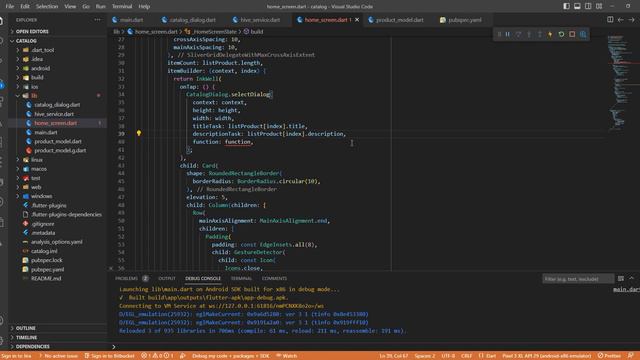
Task: Expand the build folder
Action: click(37, 77)
